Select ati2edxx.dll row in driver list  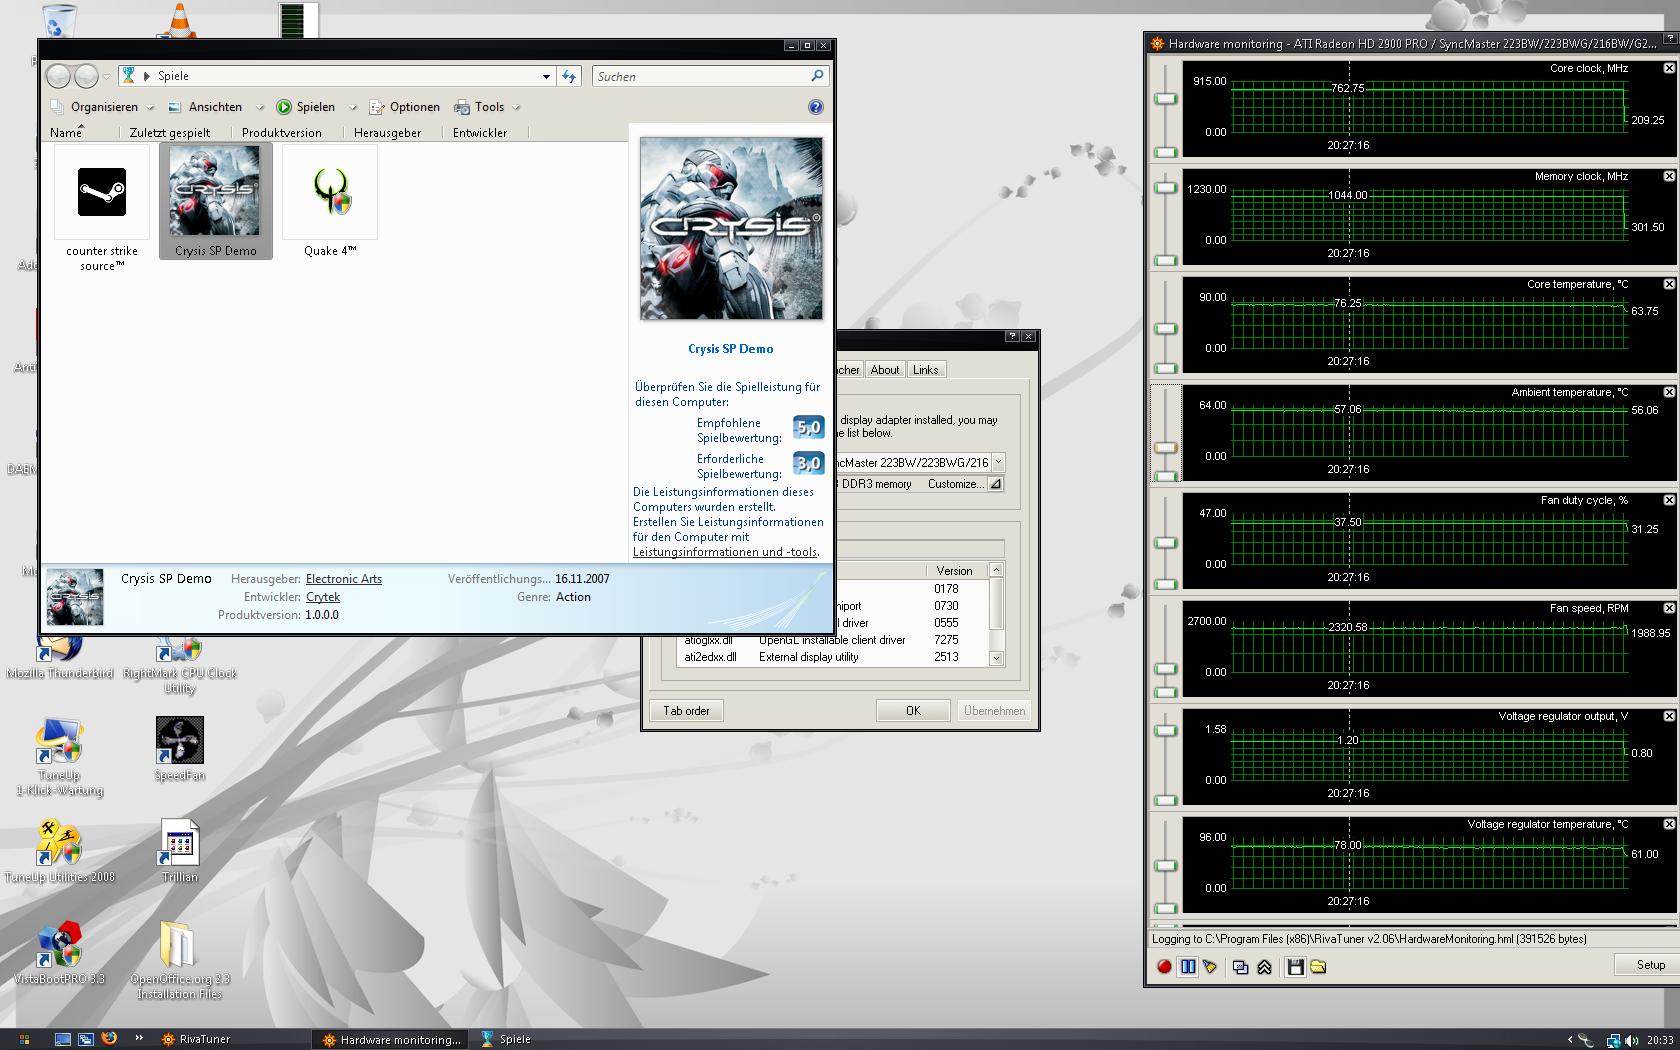tap(832, 657)
